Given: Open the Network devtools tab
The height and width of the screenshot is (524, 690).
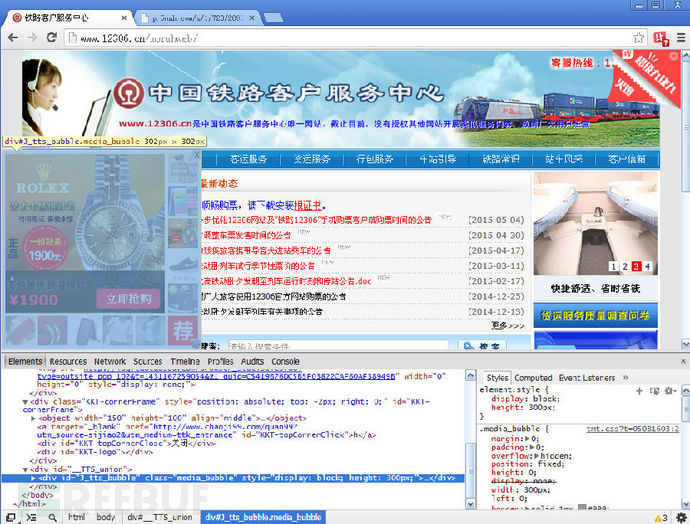Looking at the screenshot, I should tap(110, 361).
